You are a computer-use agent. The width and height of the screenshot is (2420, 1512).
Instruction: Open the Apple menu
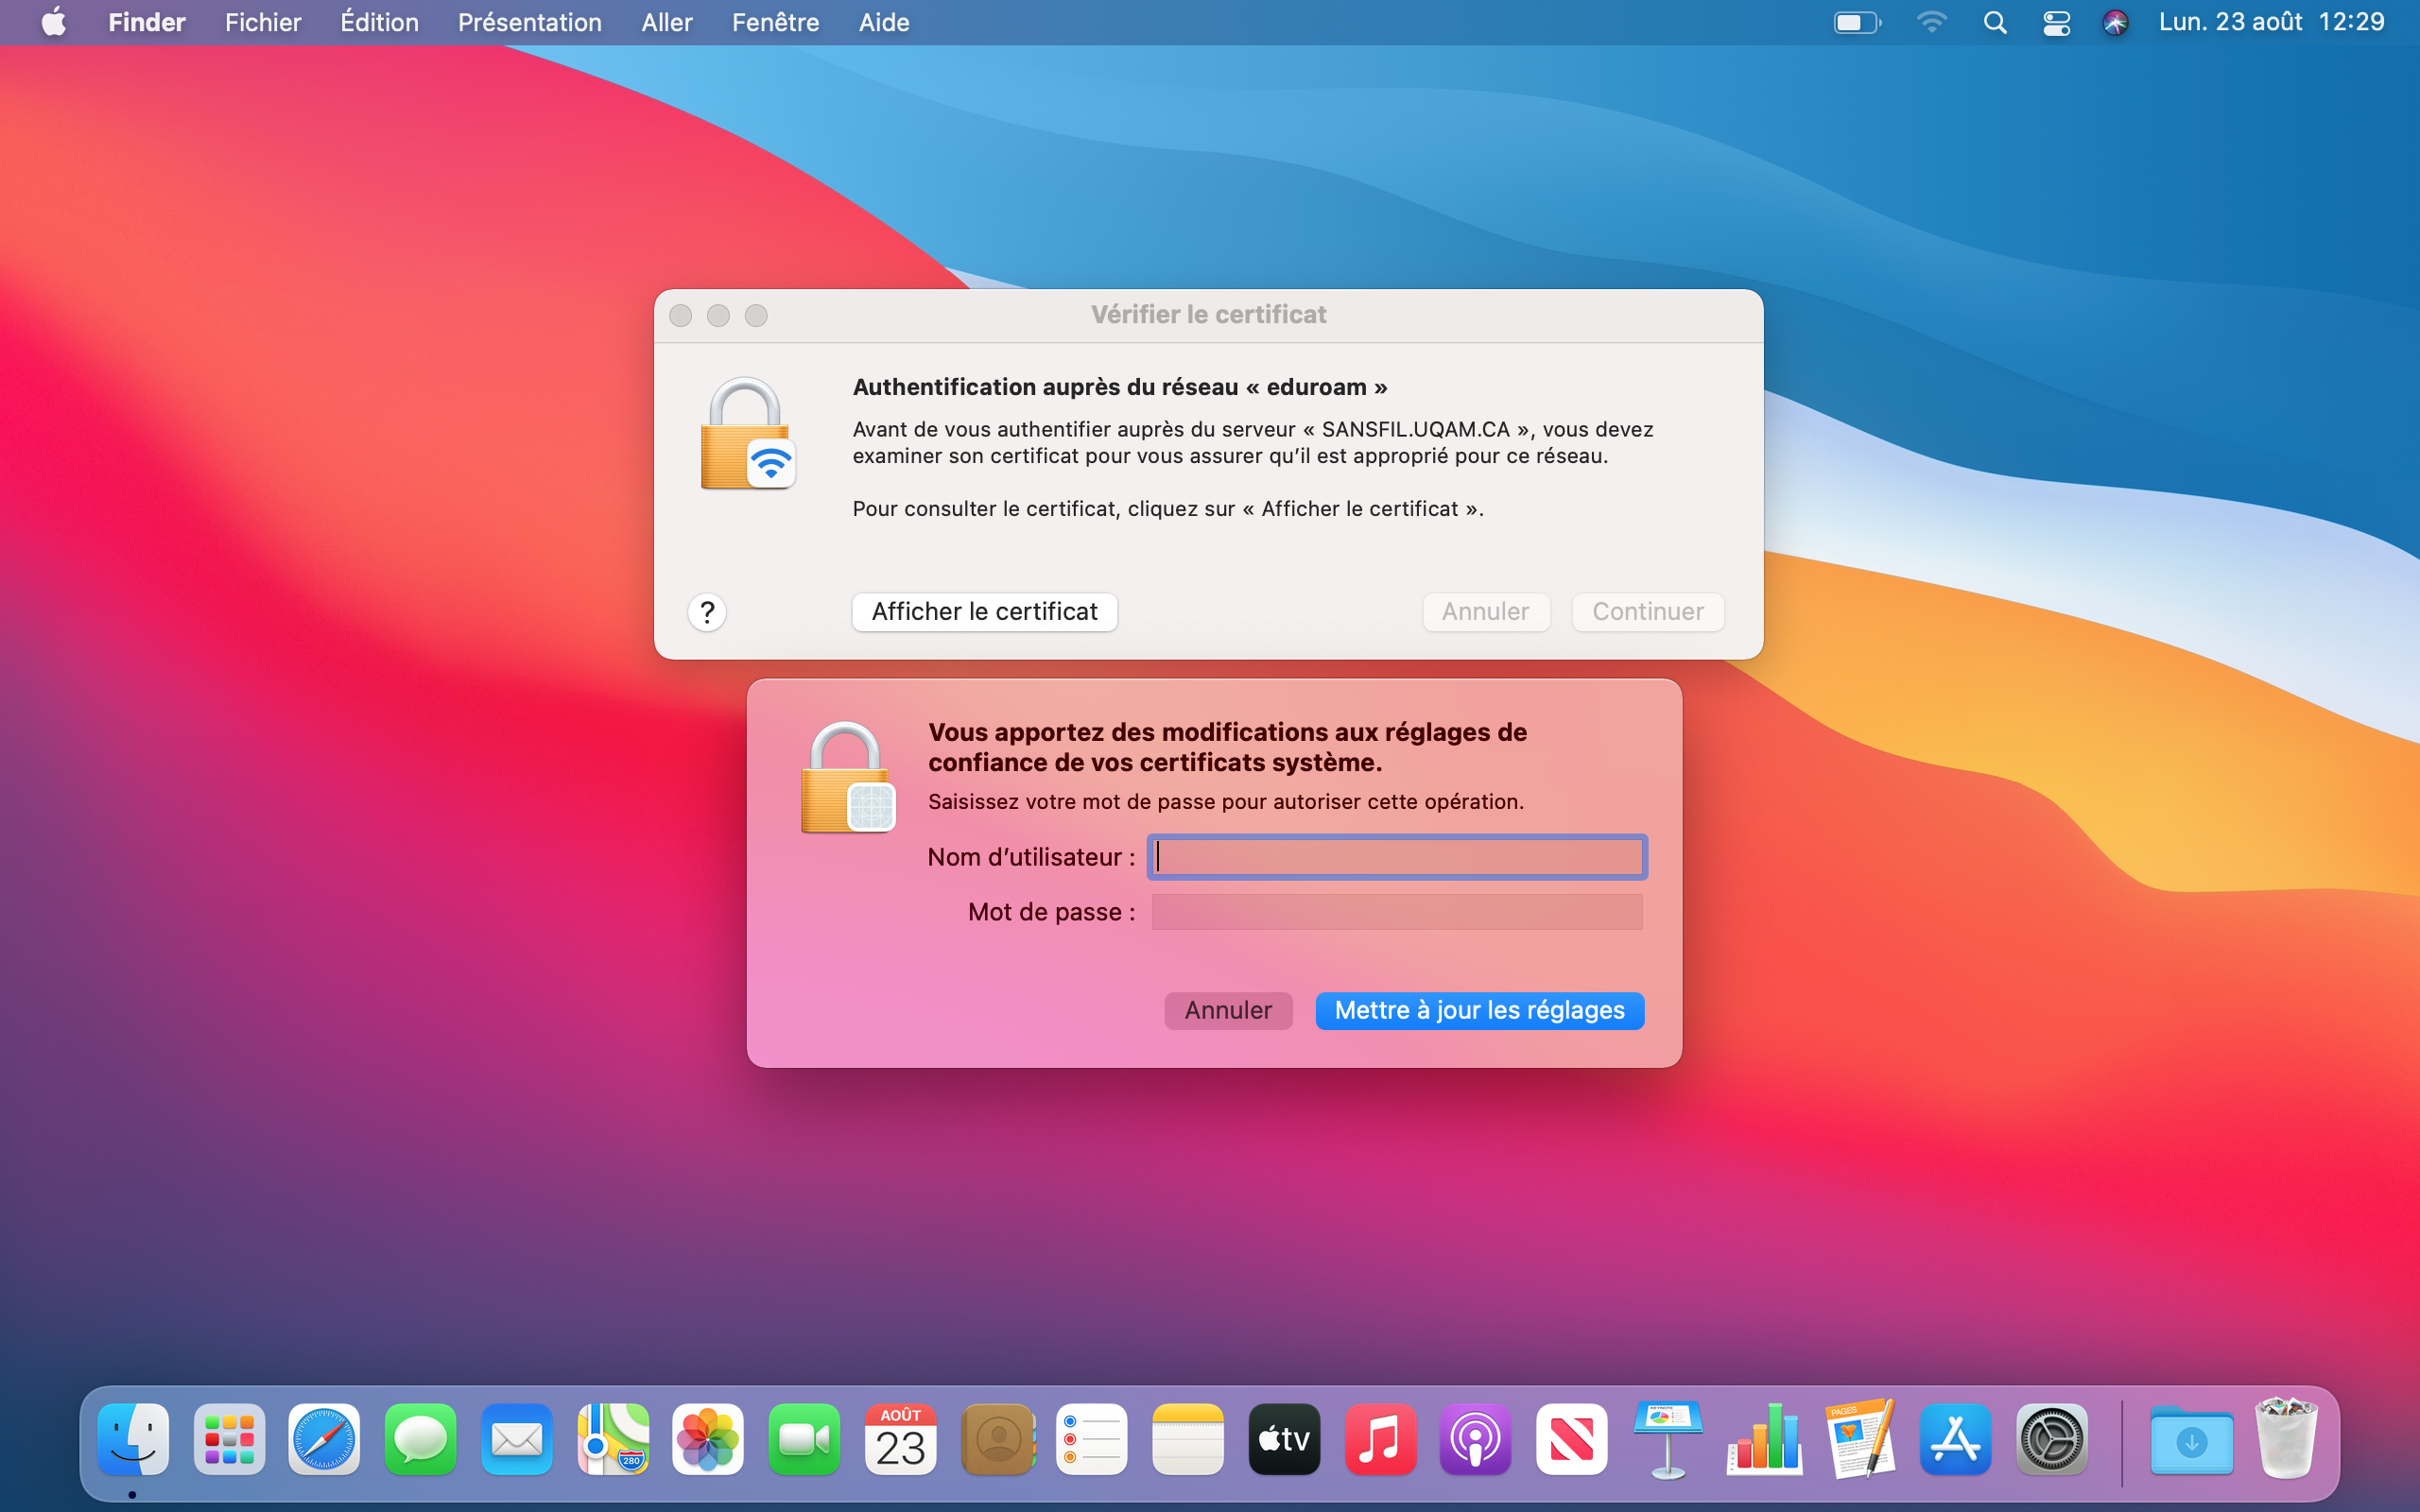(x=54, y=22)
